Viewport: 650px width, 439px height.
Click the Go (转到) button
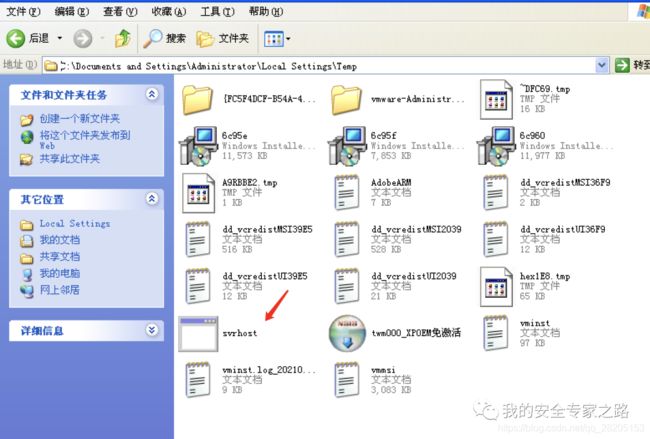632,65
